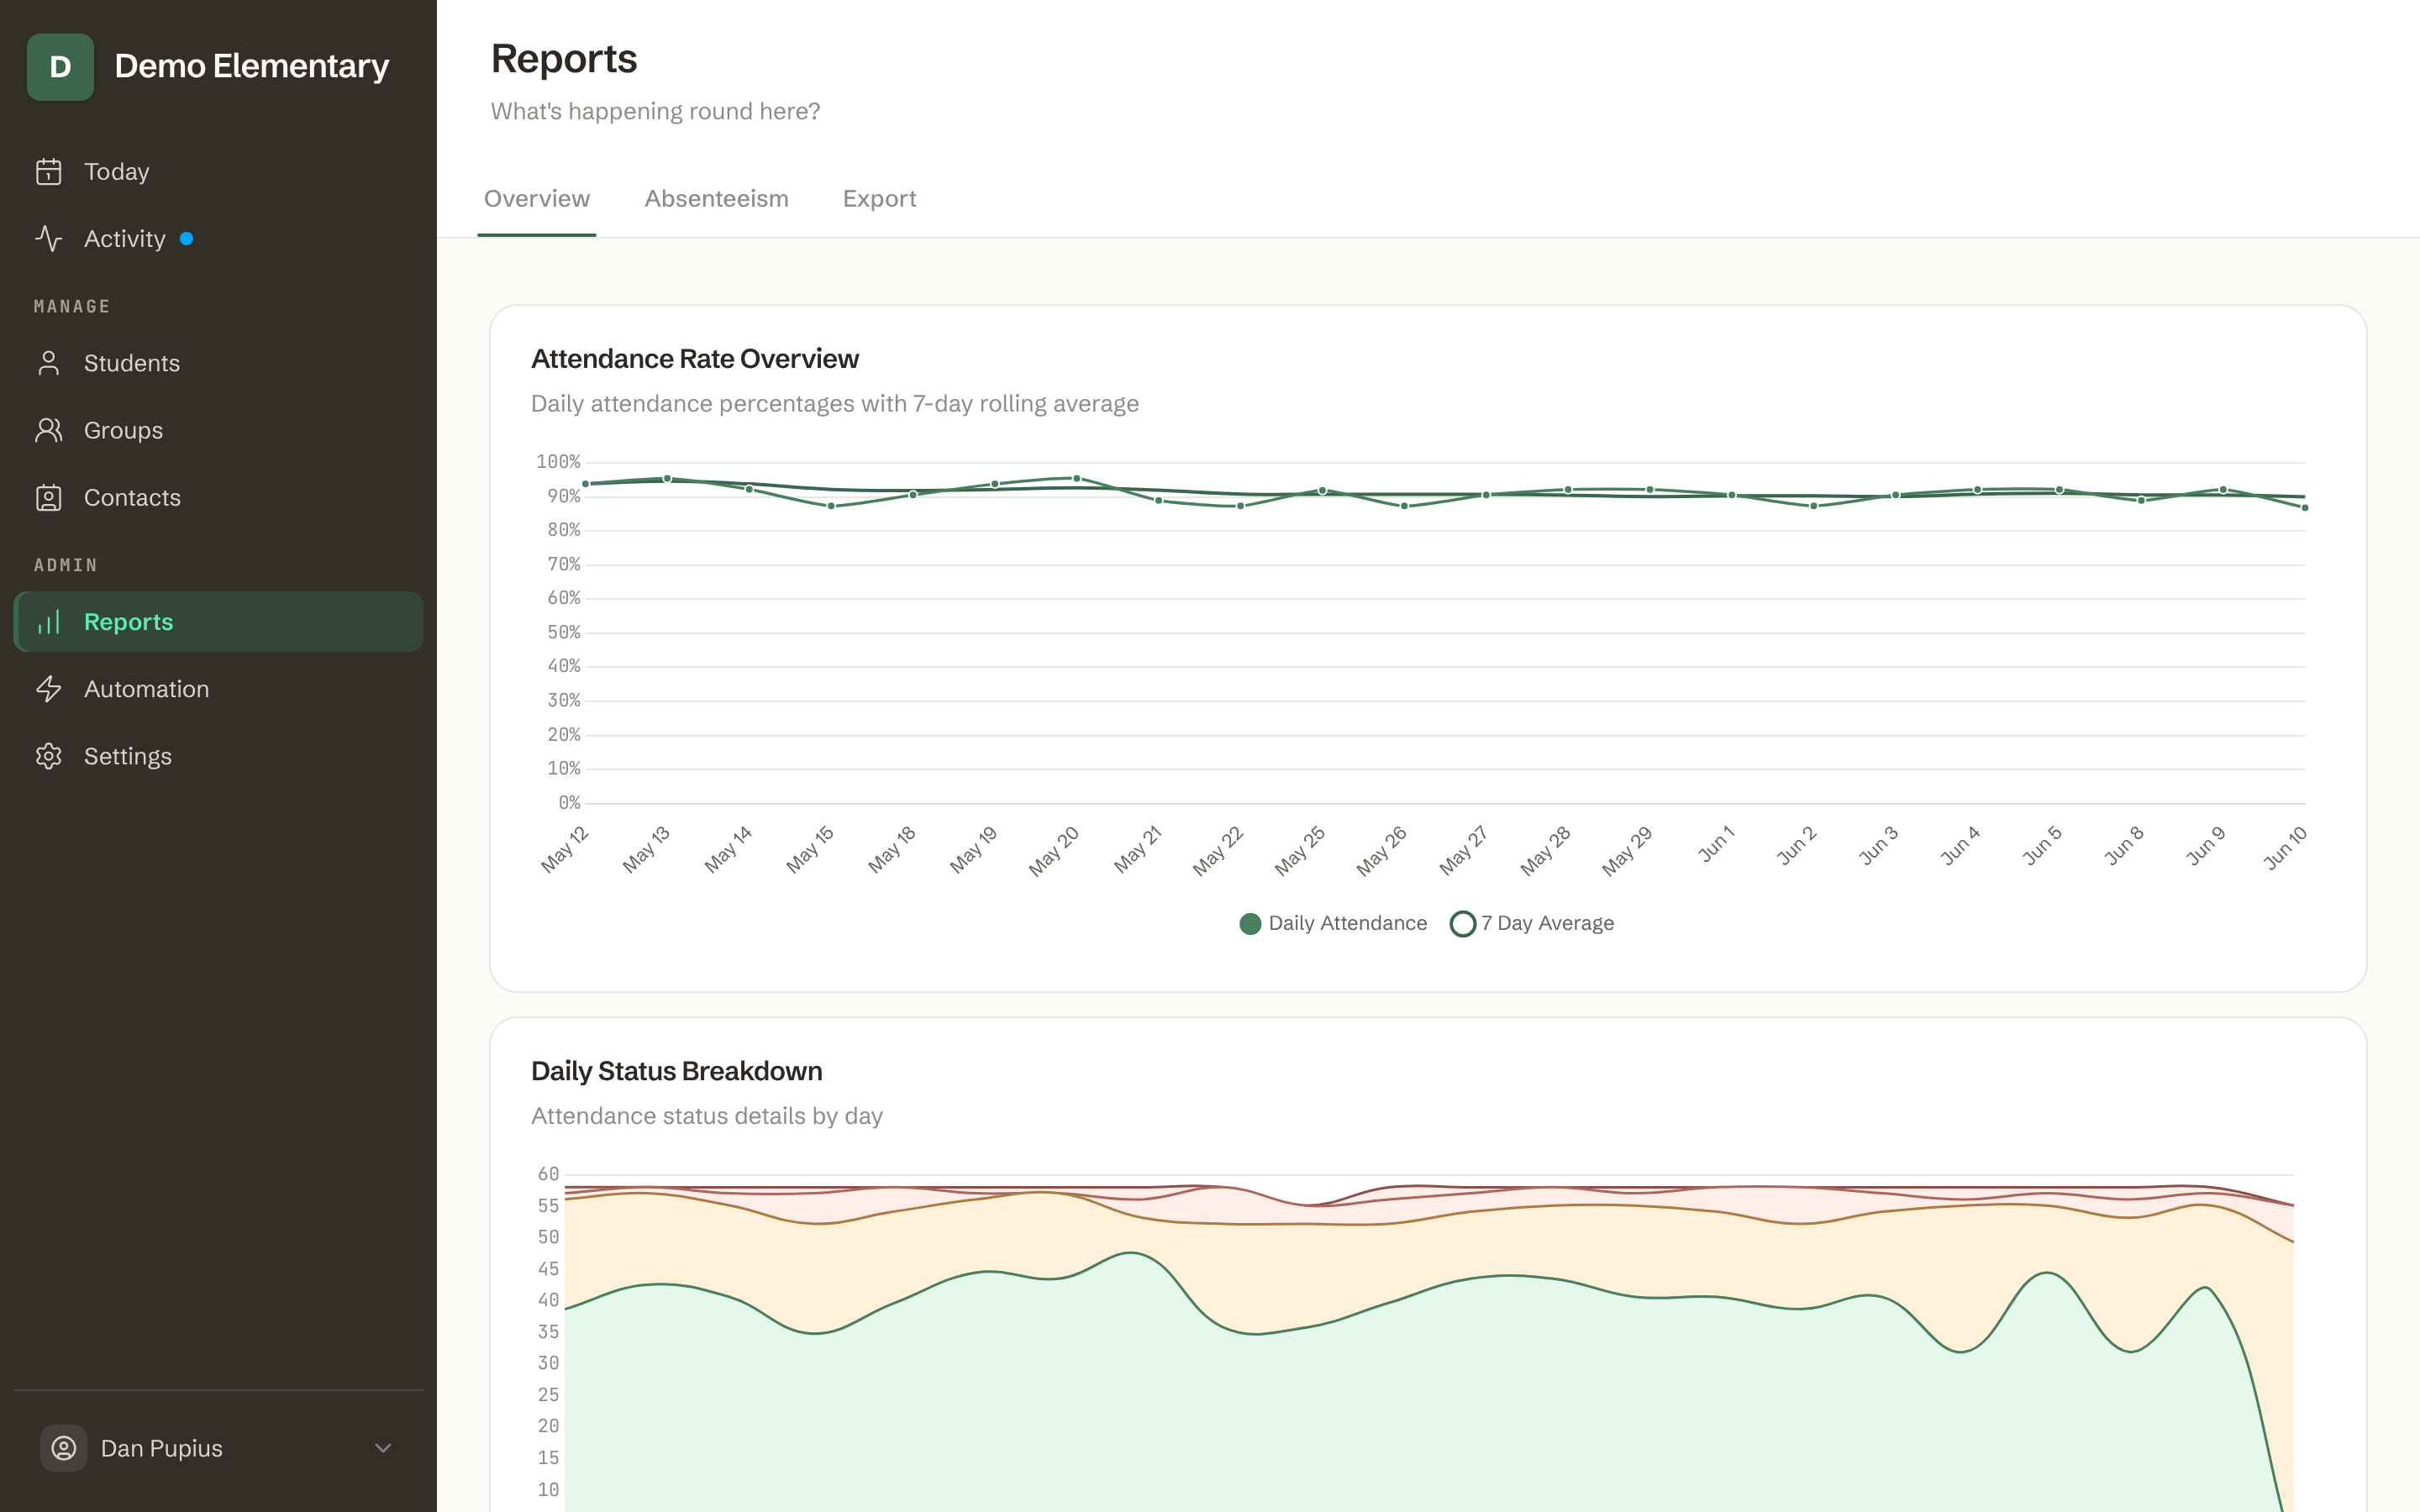Click the Jun 10 attendance data point
2420x1512 pixels.
click(x=2305, y=508)
